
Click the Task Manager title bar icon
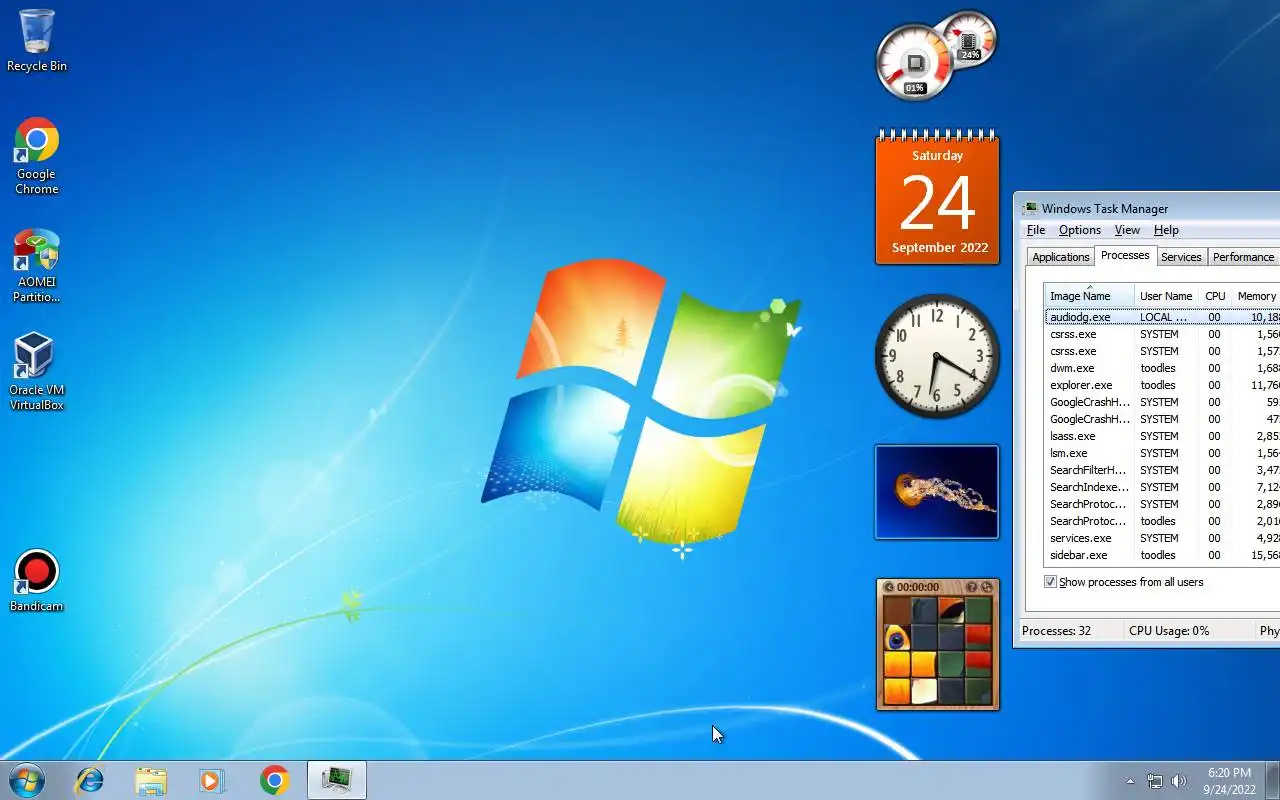click(1030, 209)
